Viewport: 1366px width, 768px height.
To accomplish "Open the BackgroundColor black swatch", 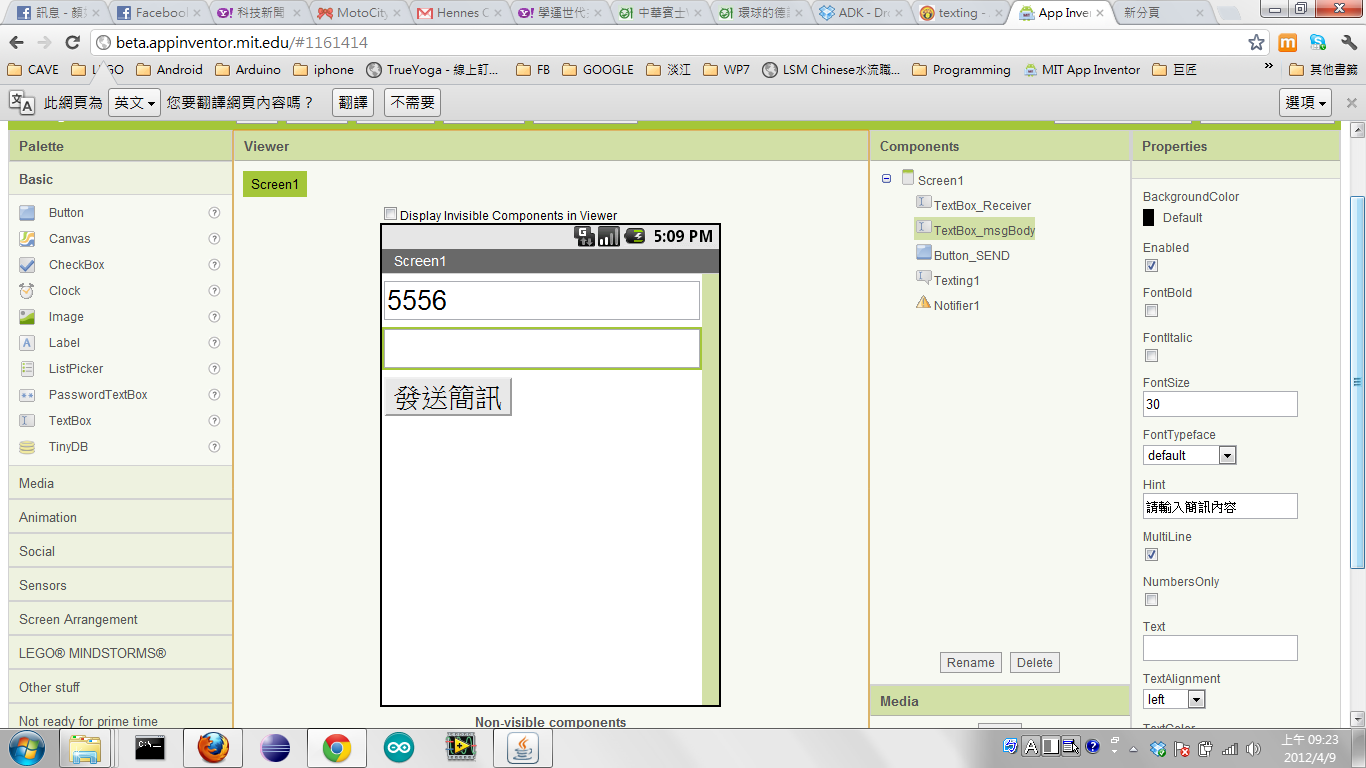I will click(1149, 217).
